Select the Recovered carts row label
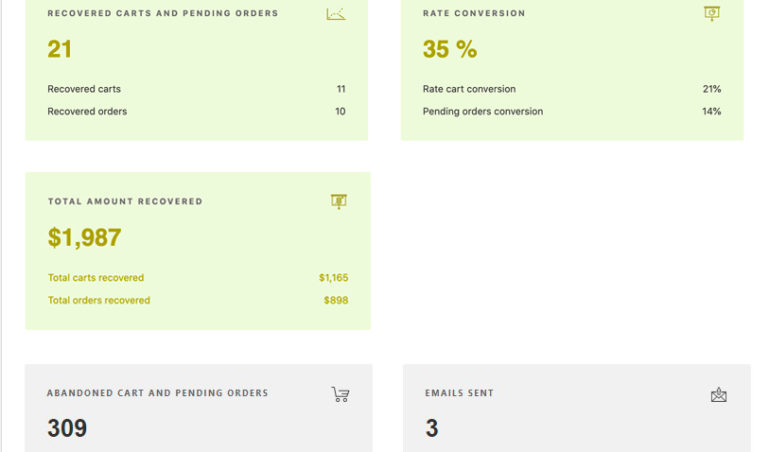Screen dimensions: 769x452 point(84,89)
